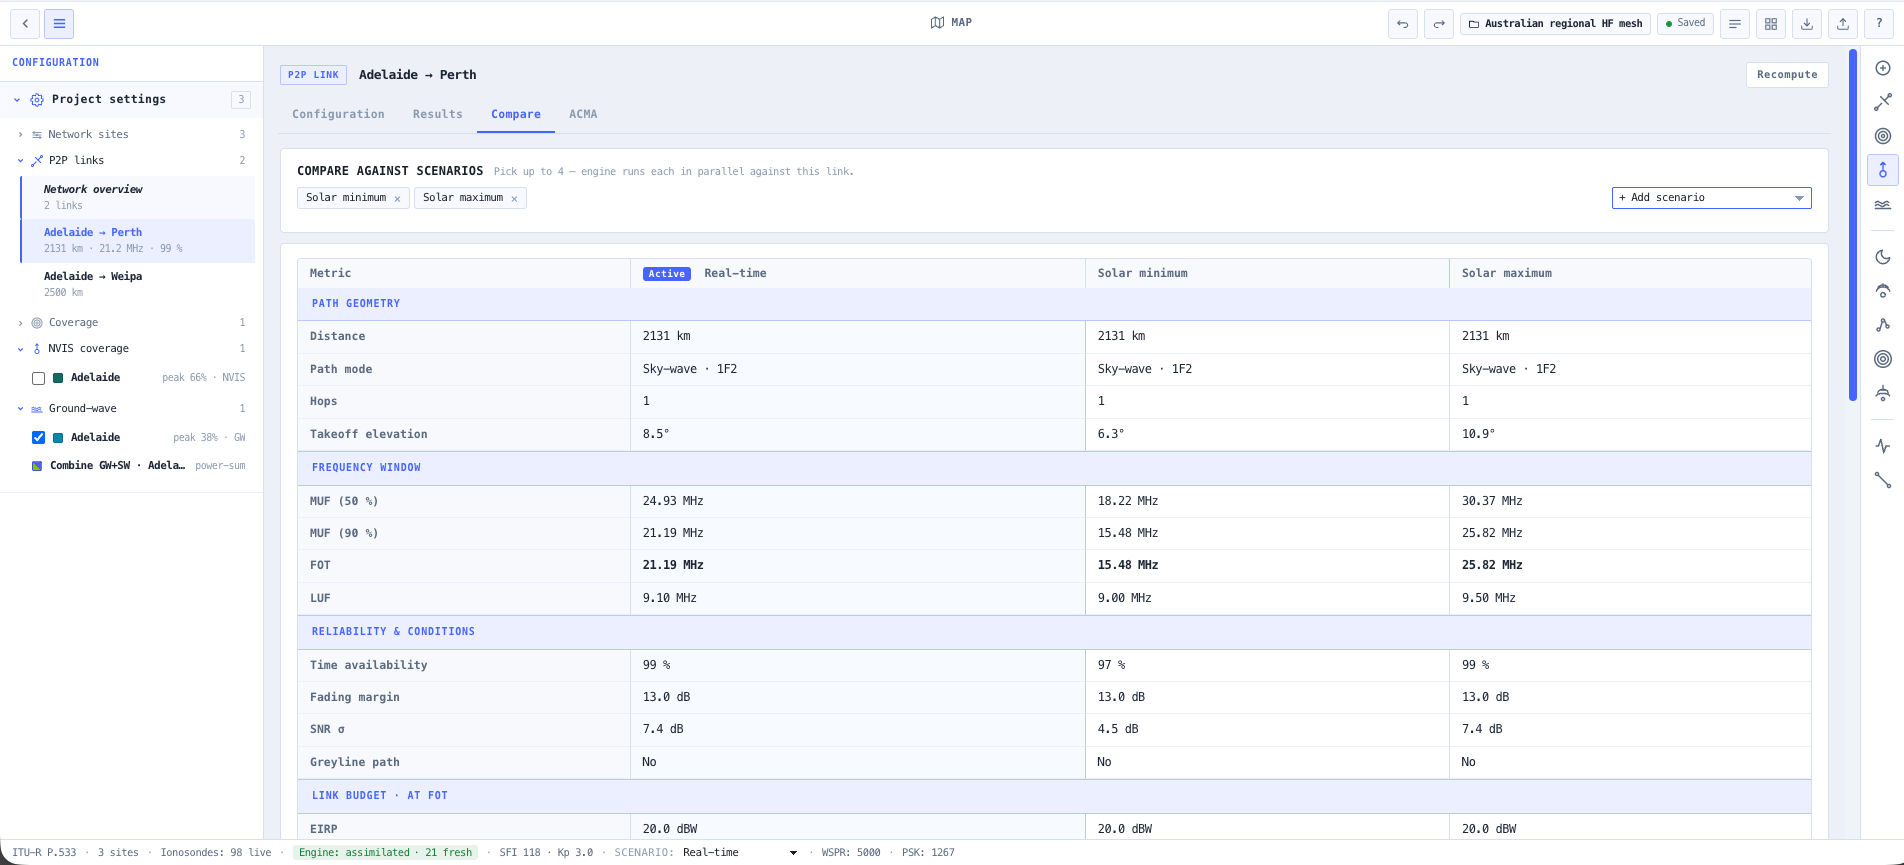Collapse the Ground-wave tree node
This screenshot has width=1904, height=865.
(20, 409)
